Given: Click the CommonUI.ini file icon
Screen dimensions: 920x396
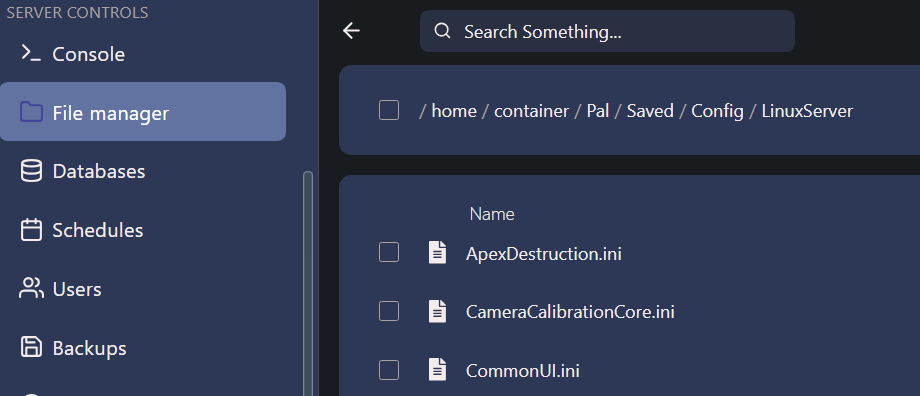Looking at the screenshot, I should (x=437, y=370).
